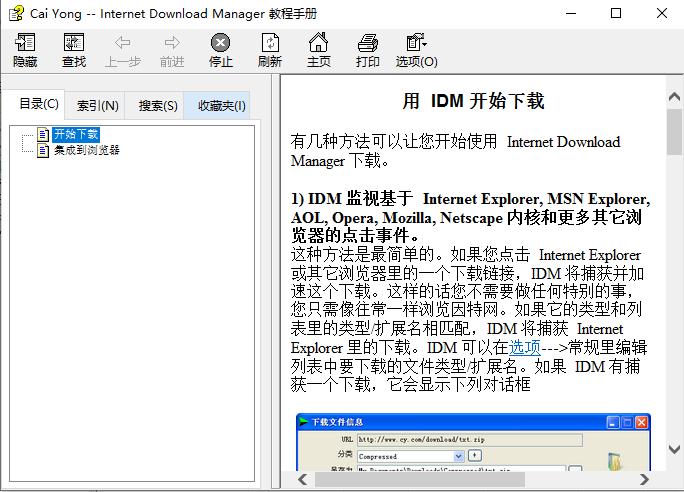Go back with the 上一步 arrow

tap(123, 50)
